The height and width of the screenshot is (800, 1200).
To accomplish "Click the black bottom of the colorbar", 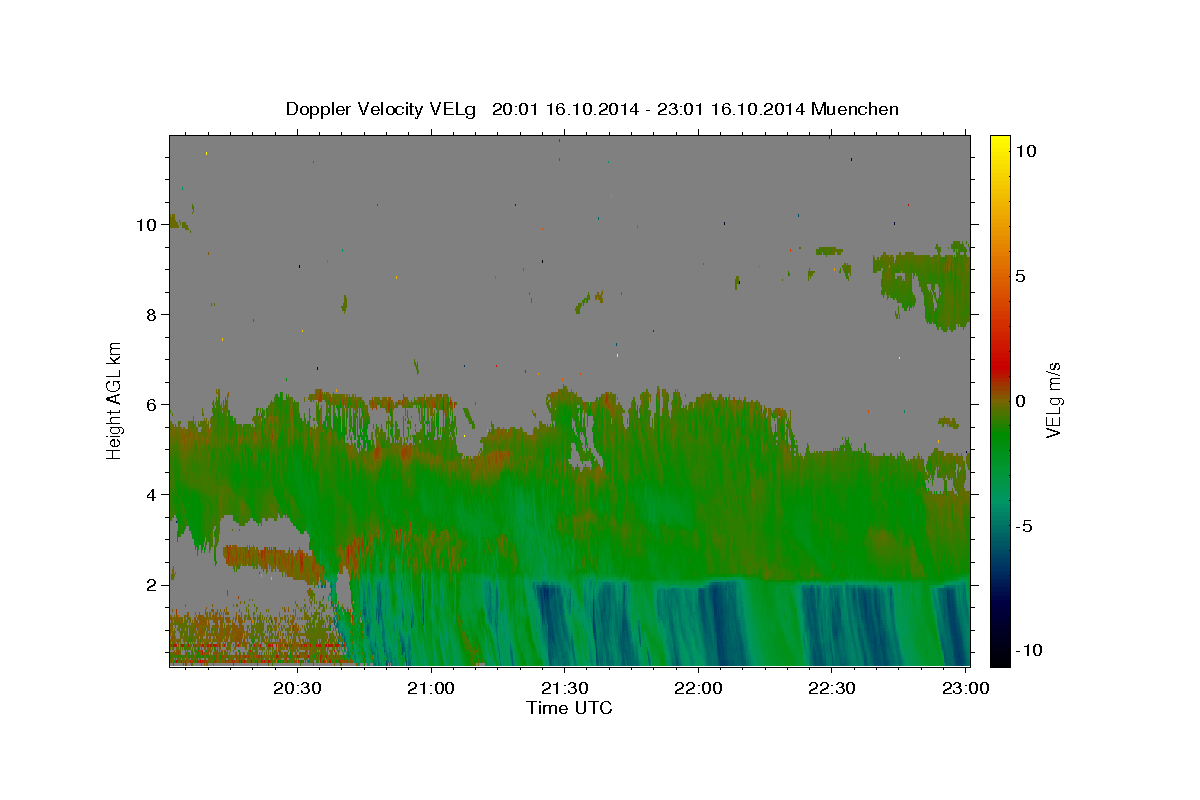I will pyautogui.click(x=1000, y=656).
